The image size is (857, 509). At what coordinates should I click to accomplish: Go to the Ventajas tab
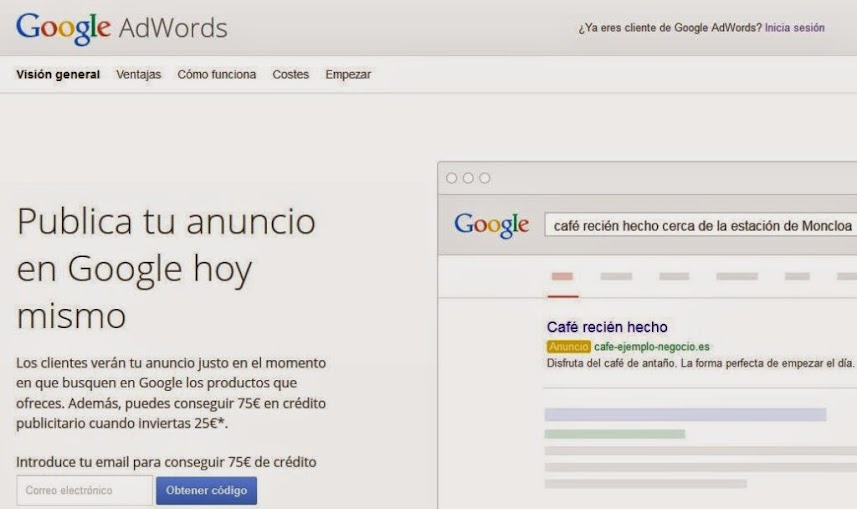tap(138, 74)
